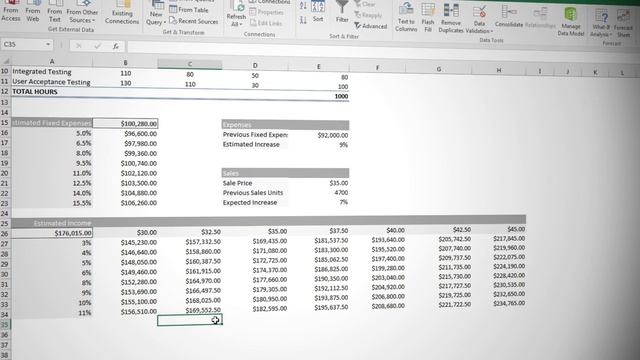The image size is (640, 360).
Task: Click Previous Sales Units value 4700
Action: click(318, 193)
